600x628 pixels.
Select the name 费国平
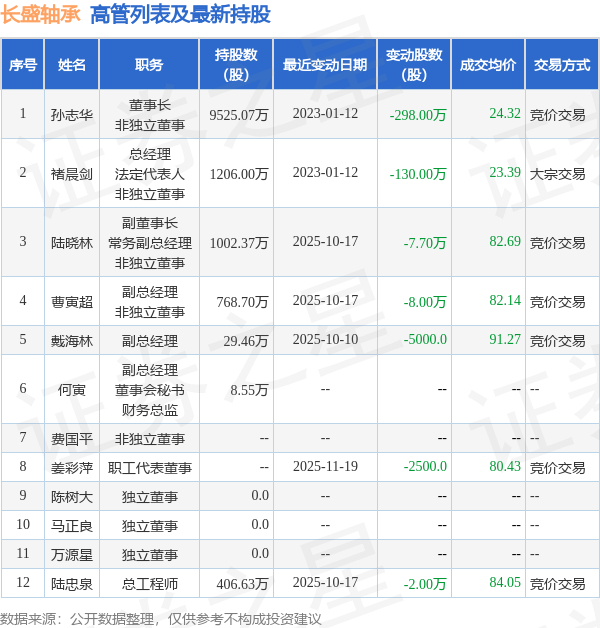(x=72, y=439)
